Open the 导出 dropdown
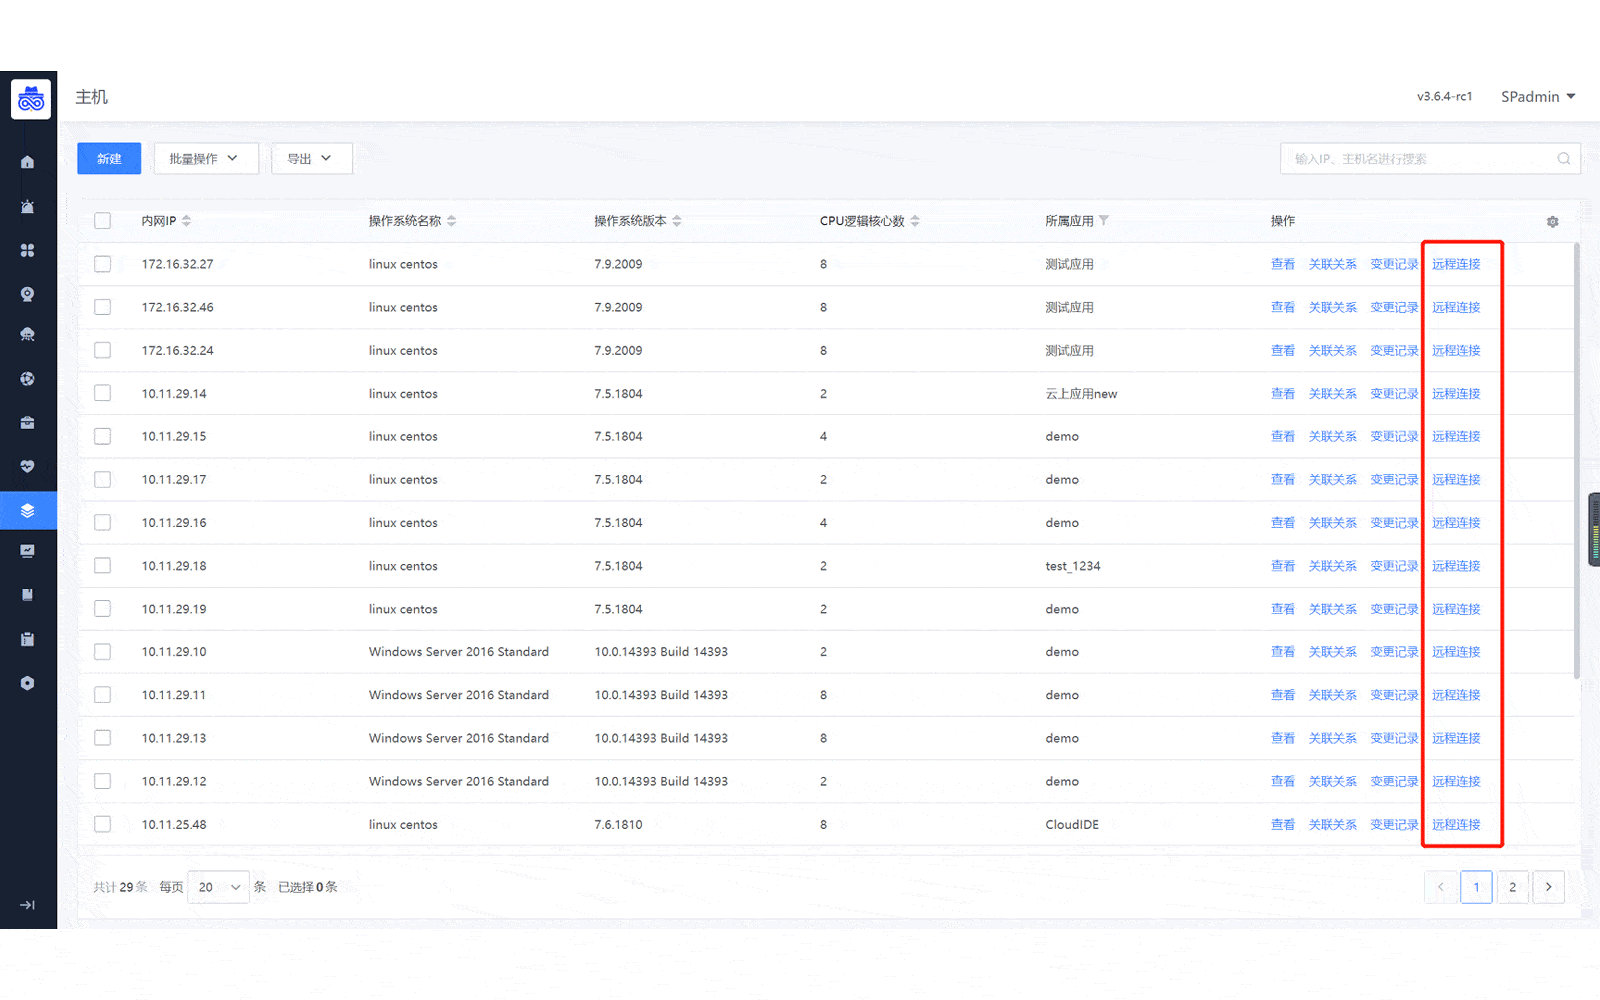Viewport: 1600px width, 1000px height. [312, 159]
